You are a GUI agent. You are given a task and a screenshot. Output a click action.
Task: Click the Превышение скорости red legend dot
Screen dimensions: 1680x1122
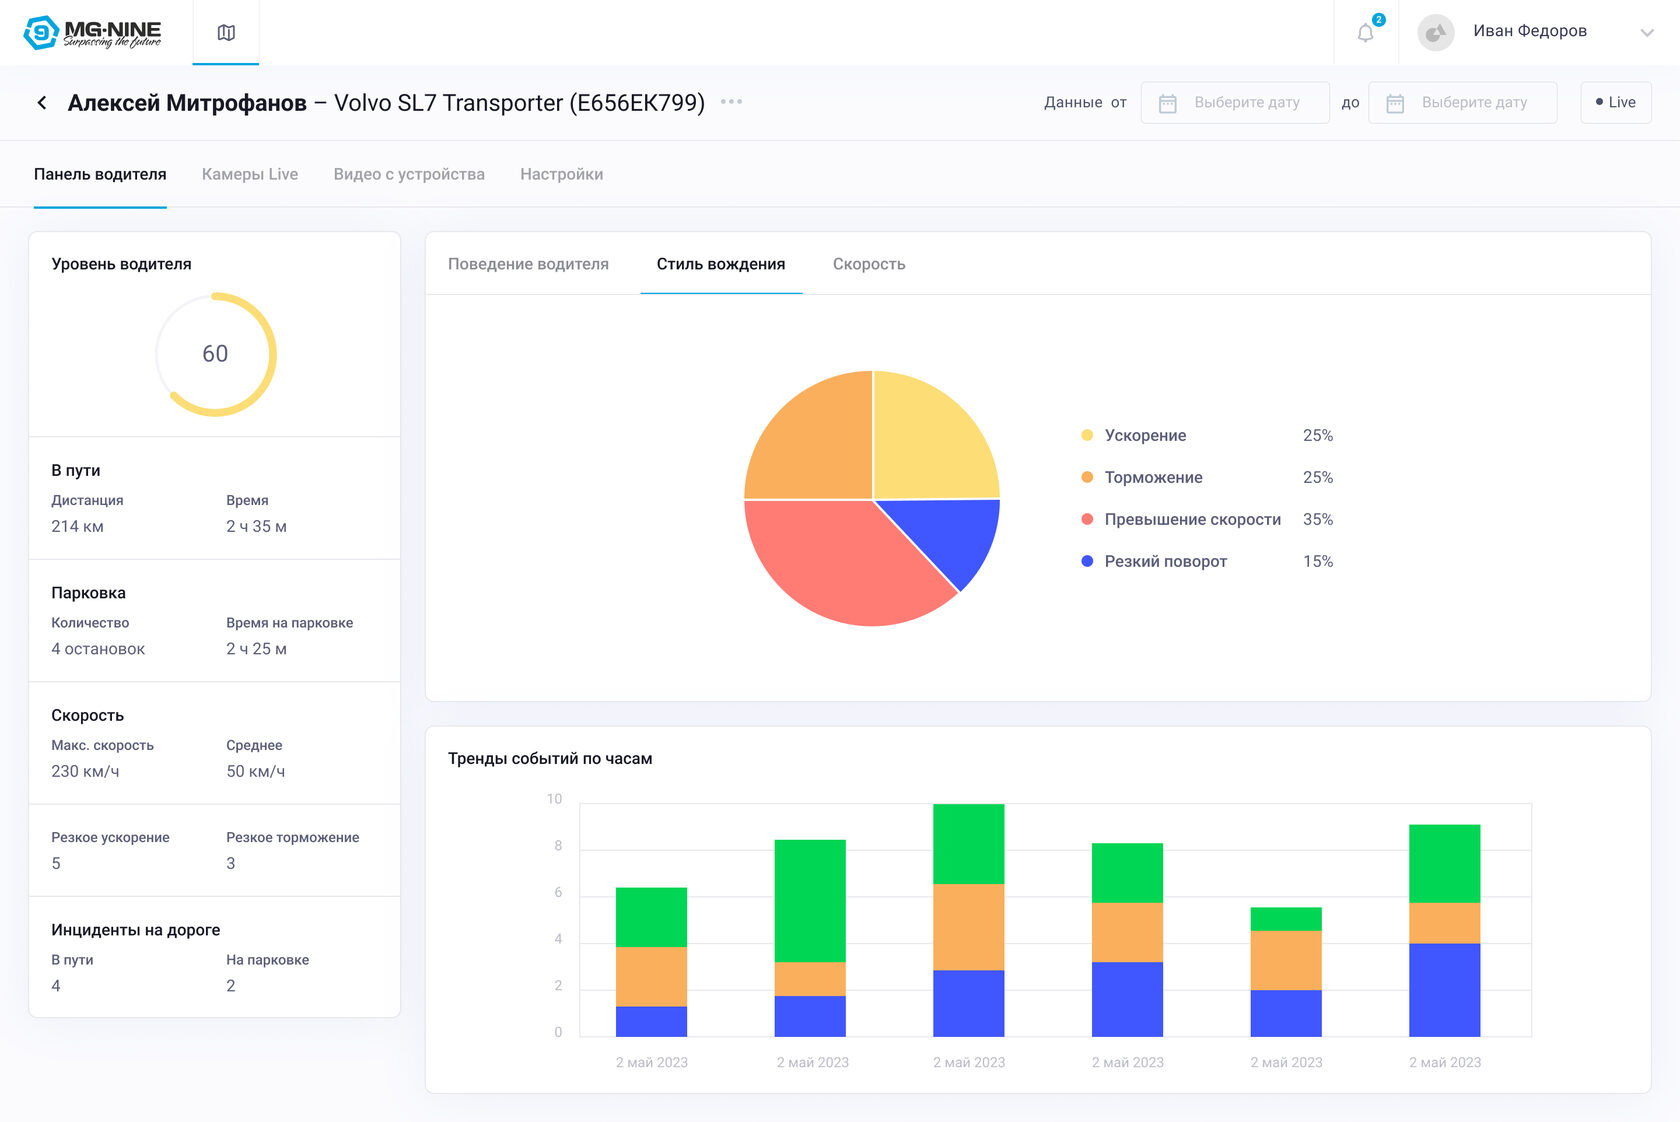1087,519
